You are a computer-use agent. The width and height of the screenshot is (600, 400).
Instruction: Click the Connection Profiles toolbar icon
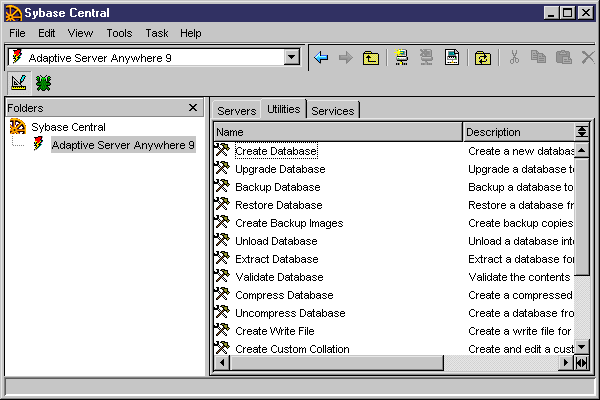click(x=452, y=57)
